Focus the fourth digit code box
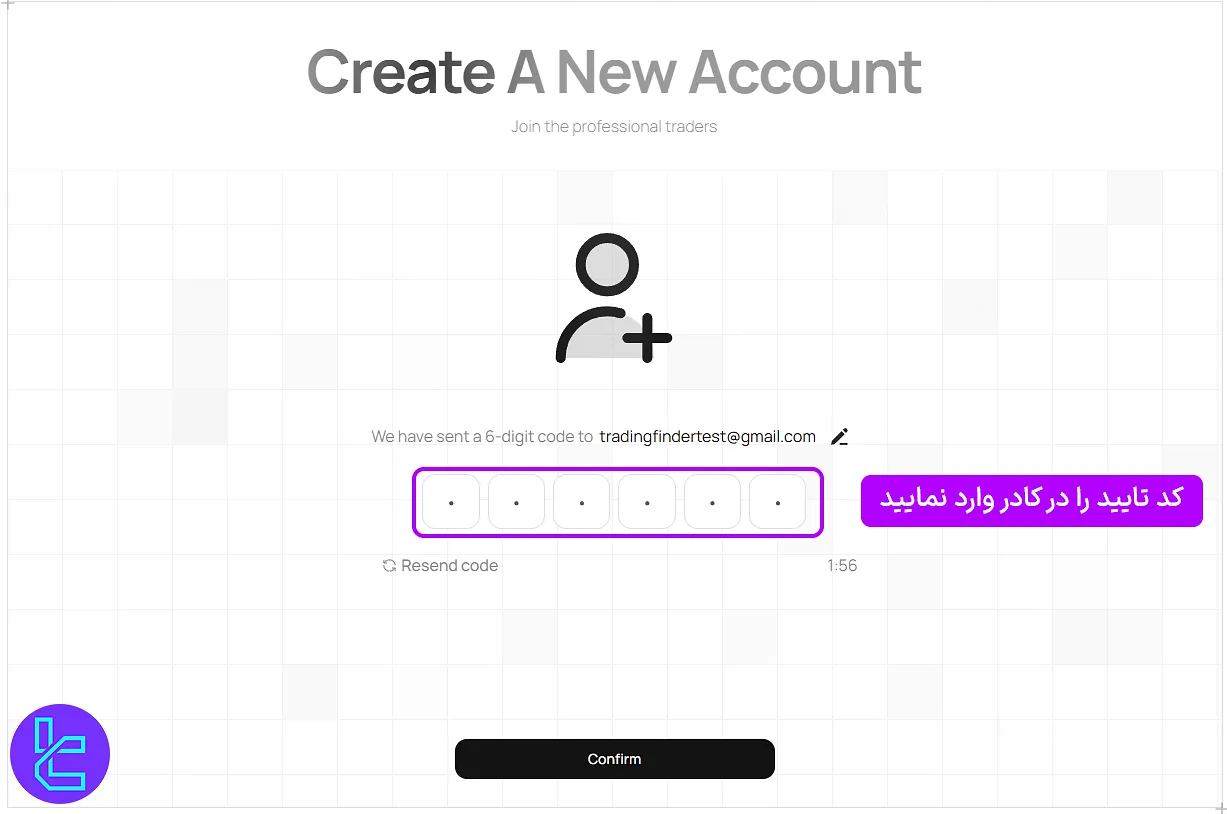This screenshot has width=1227, height=814. tap(647, 502)
